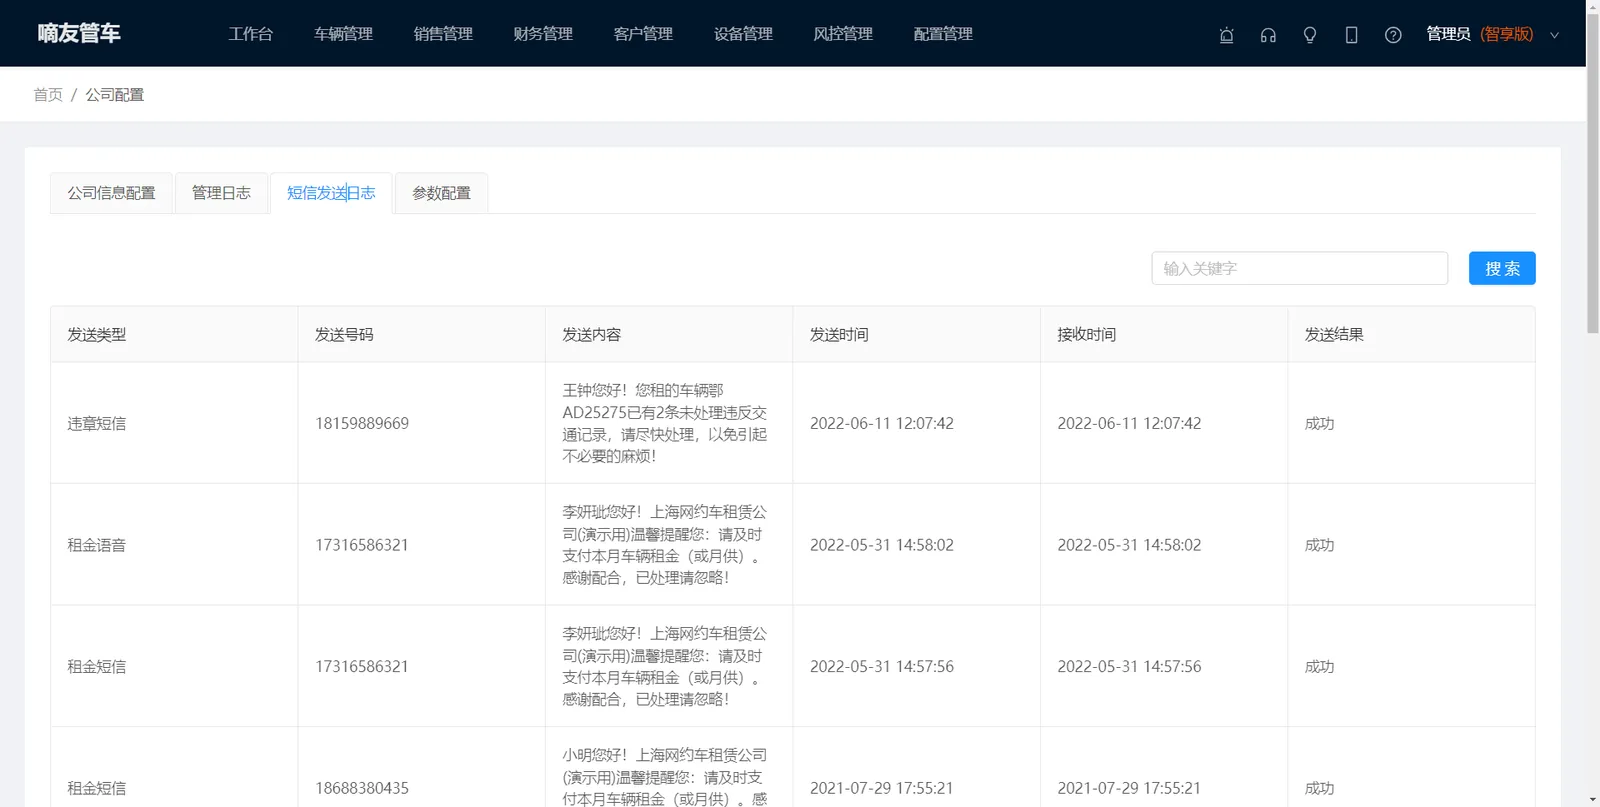
Task: Select the 短信发送日志 tab
Action: pos(331,193)
